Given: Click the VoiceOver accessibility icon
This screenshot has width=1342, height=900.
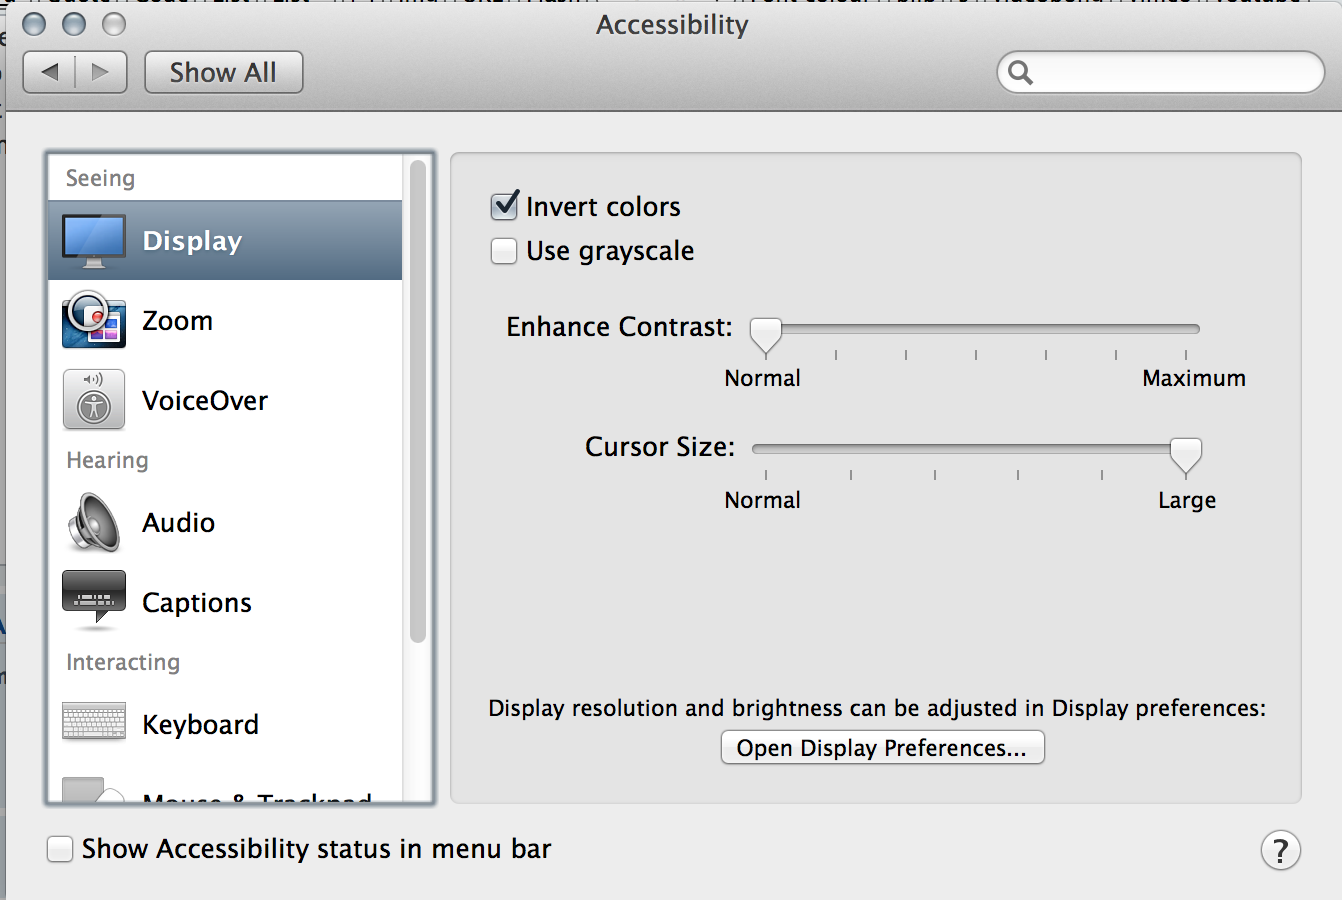Looking at the screenshot, I should point(94,400).
